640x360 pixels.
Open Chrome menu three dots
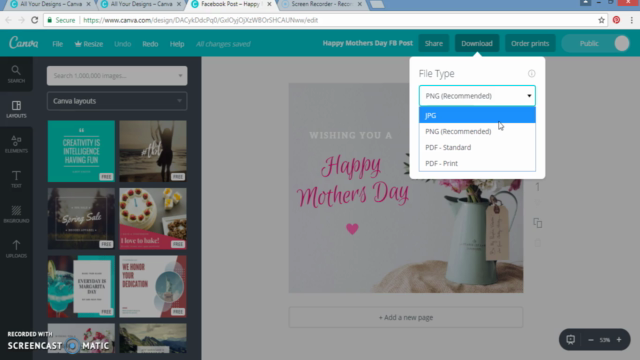[631, 20]
